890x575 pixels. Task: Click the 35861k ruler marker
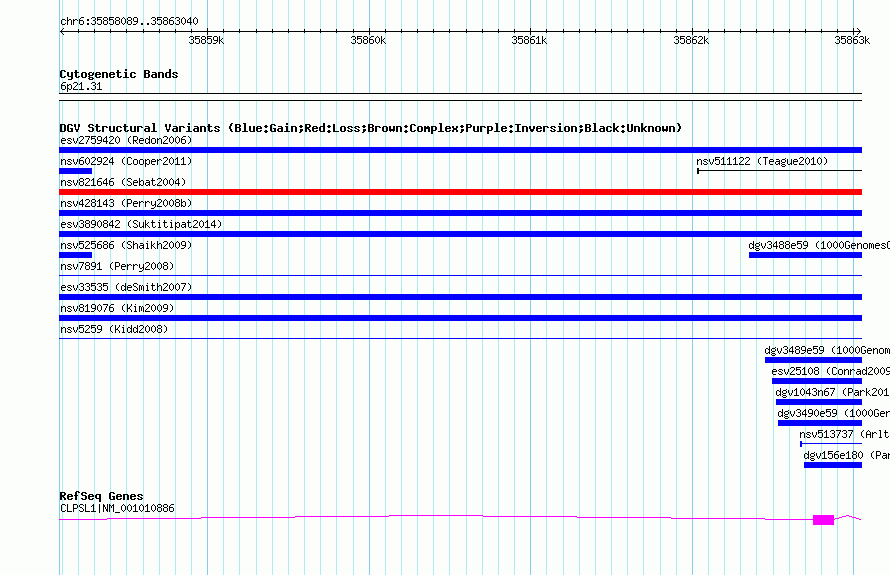(529, 40)
